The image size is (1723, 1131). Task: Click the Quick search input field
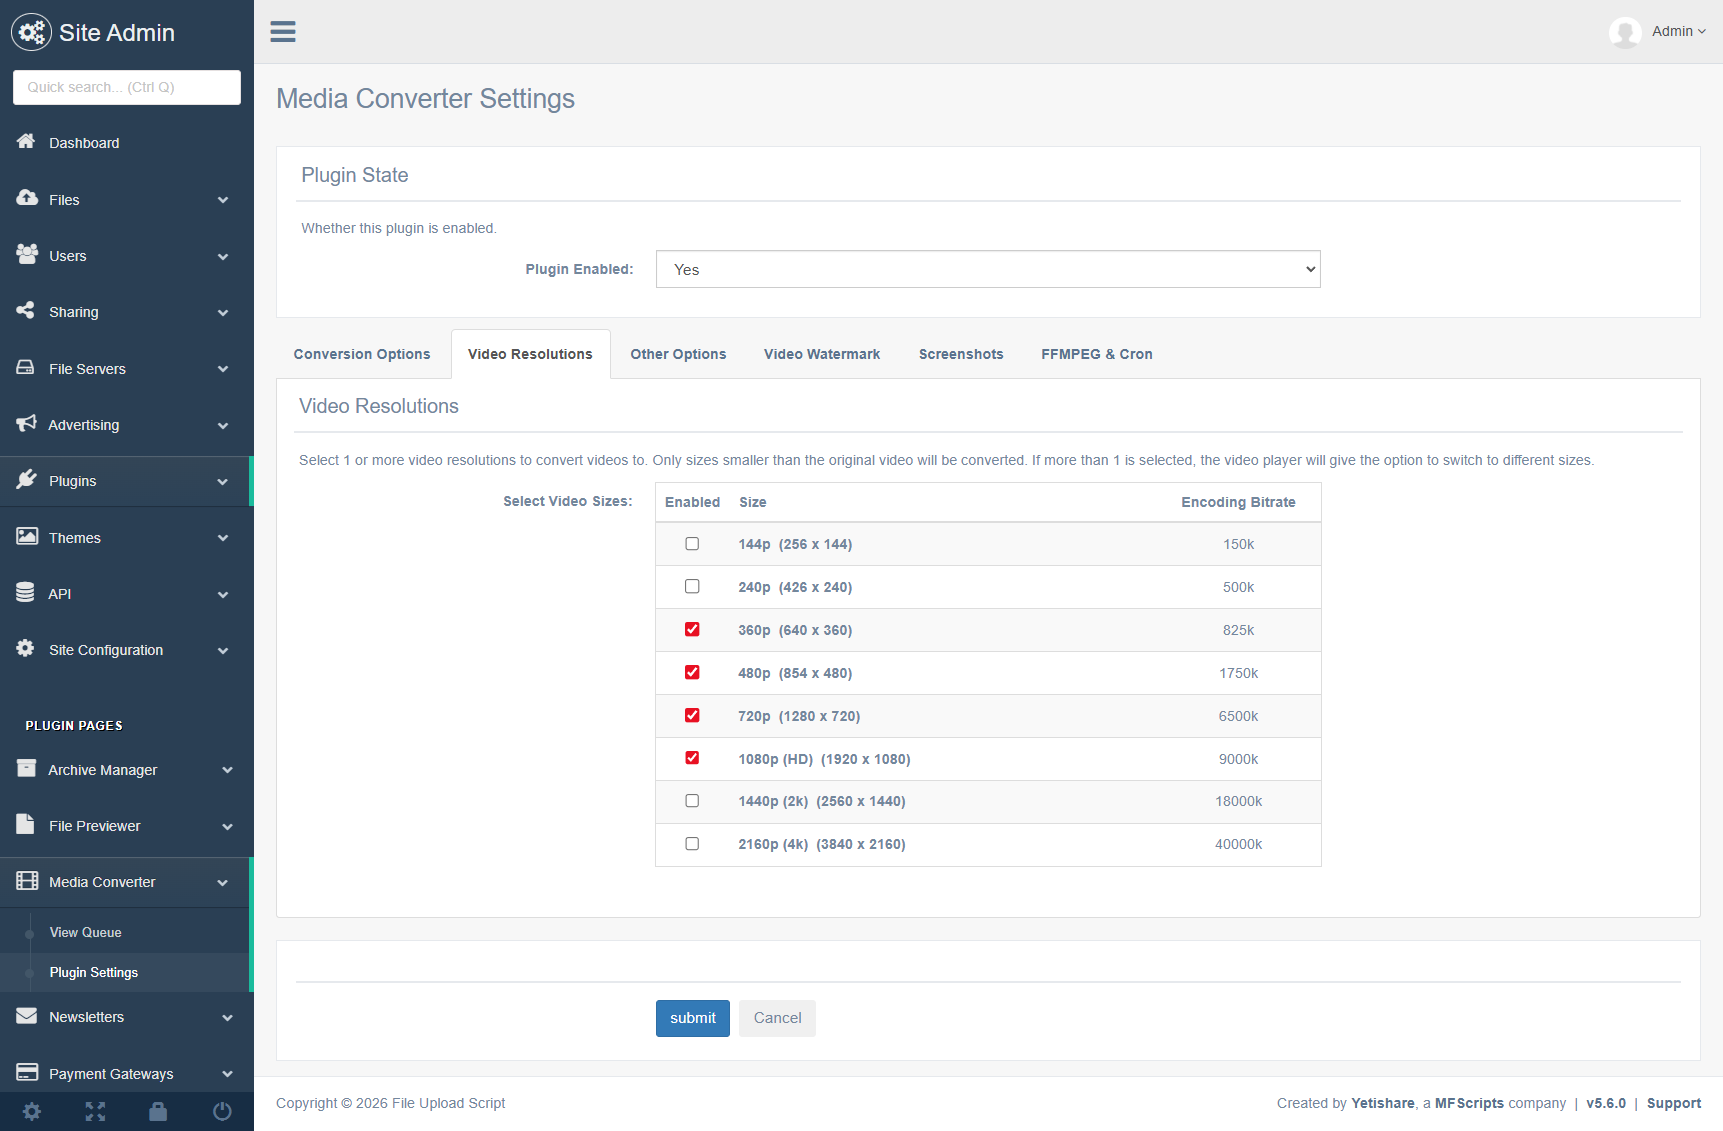coord(127,87)
